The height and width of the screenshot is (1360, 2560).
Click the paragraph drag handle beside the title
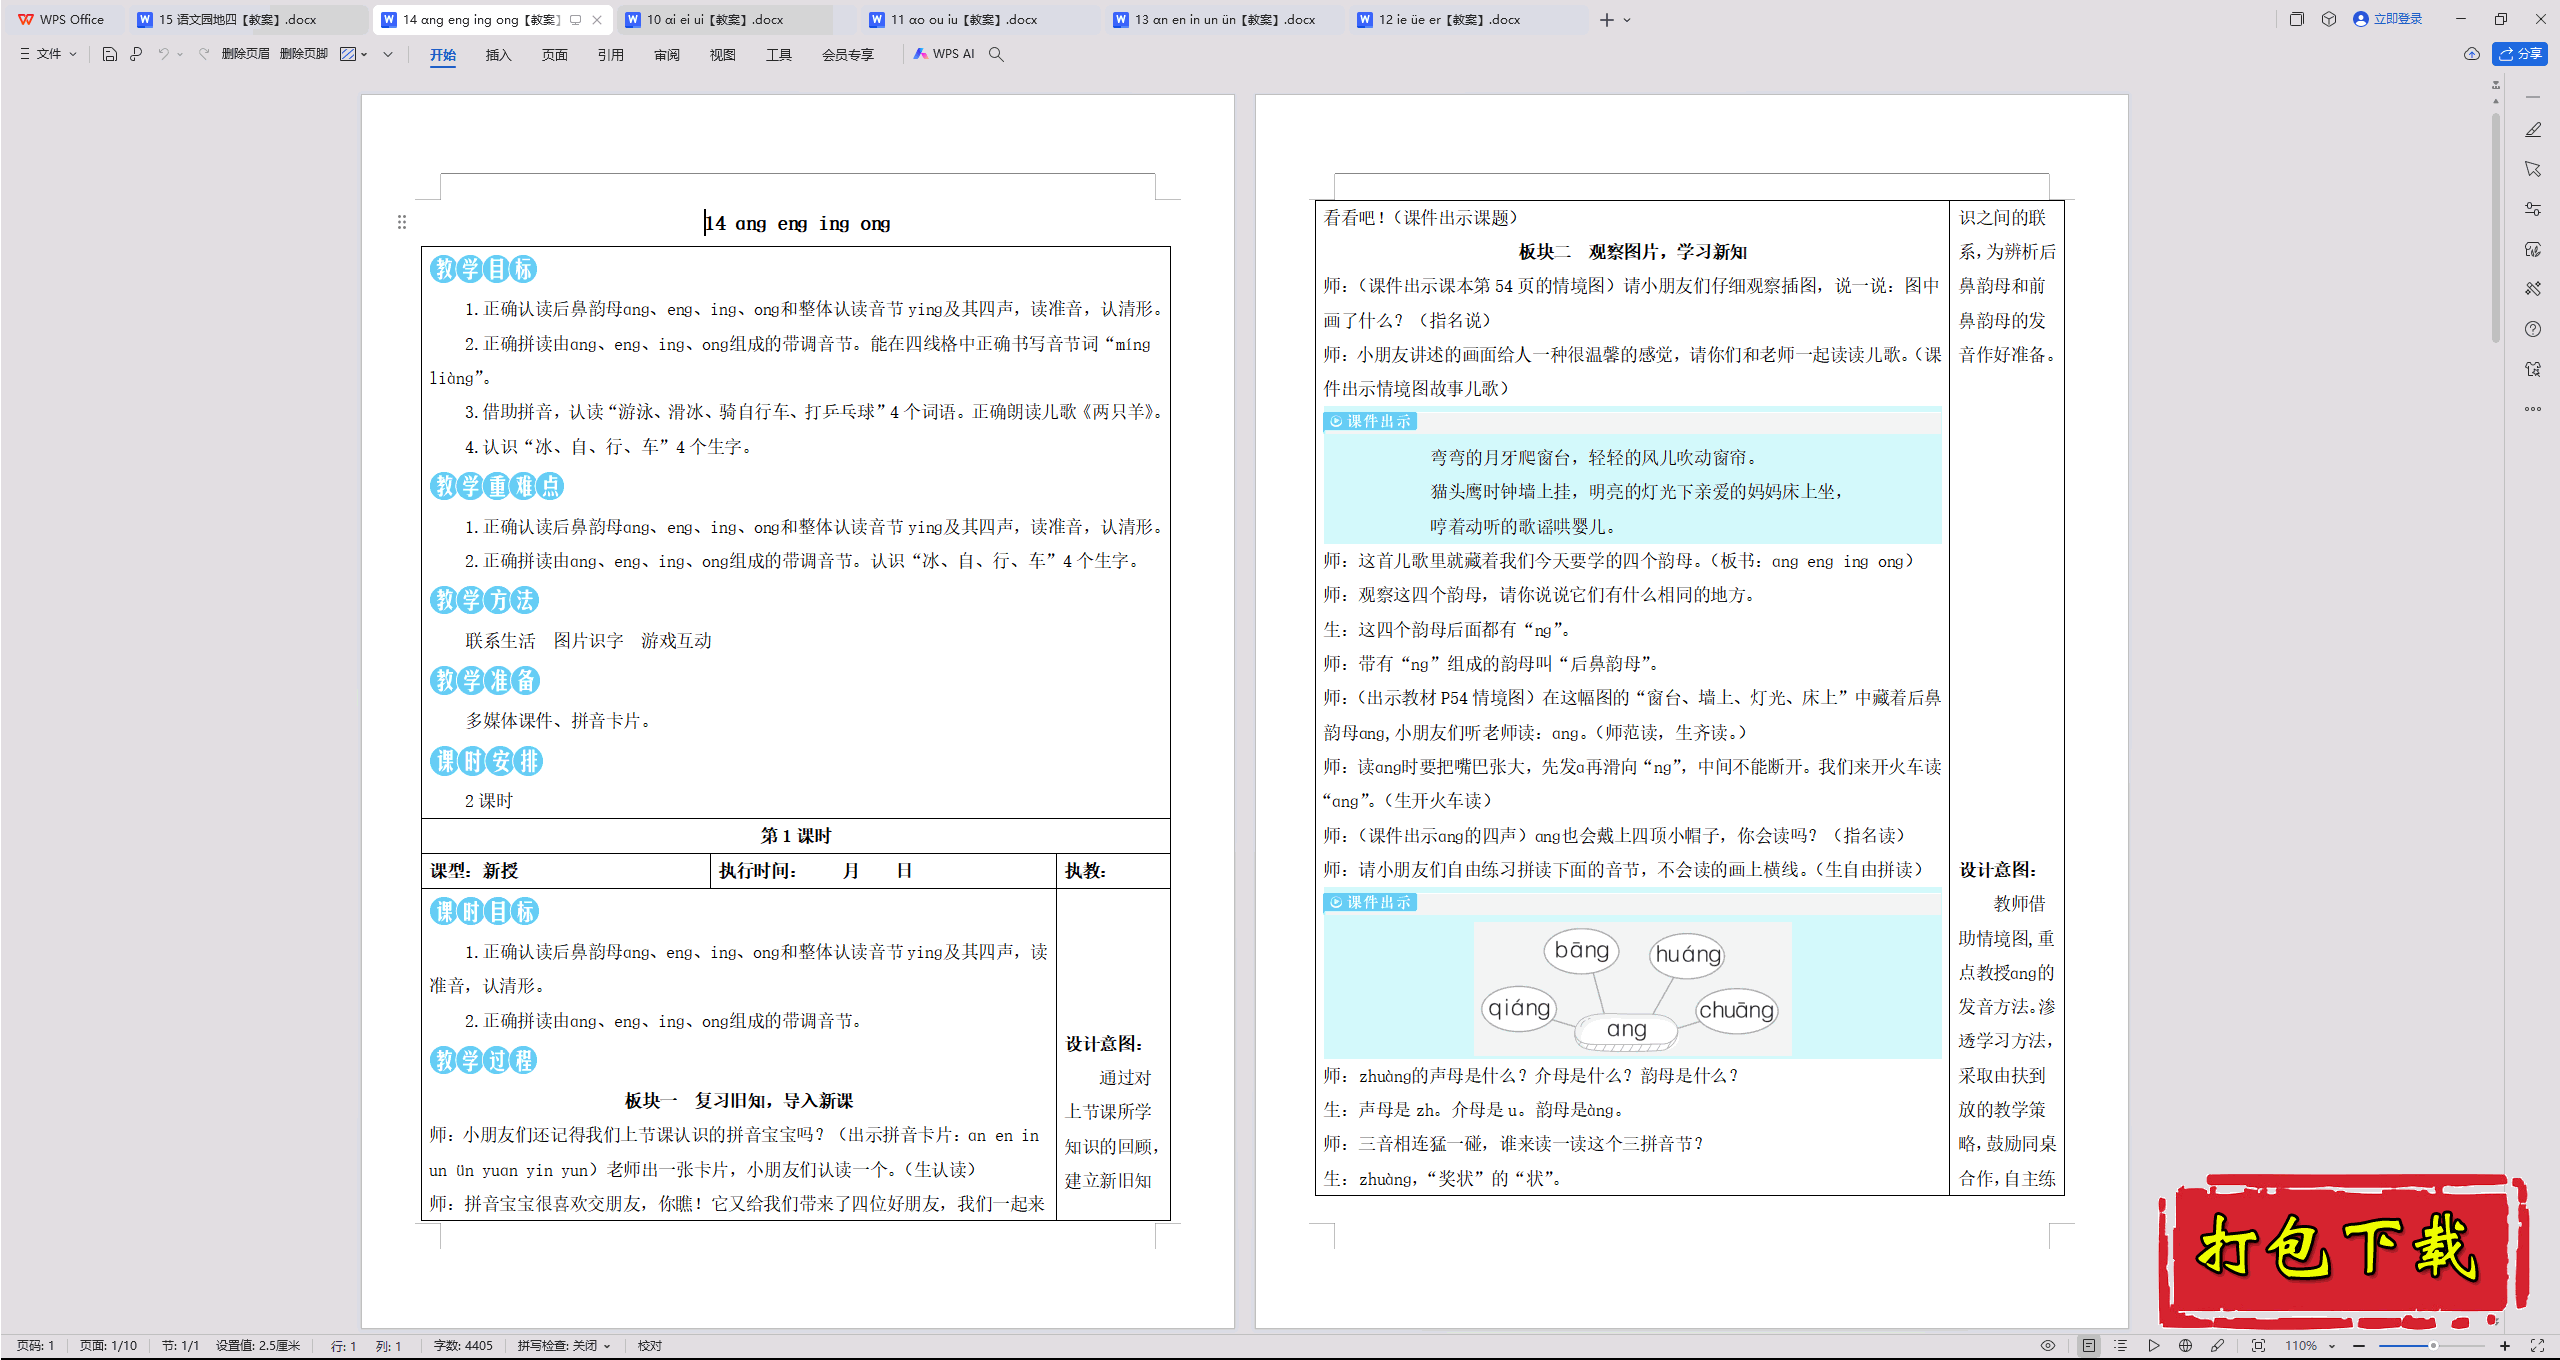(402, 222)
